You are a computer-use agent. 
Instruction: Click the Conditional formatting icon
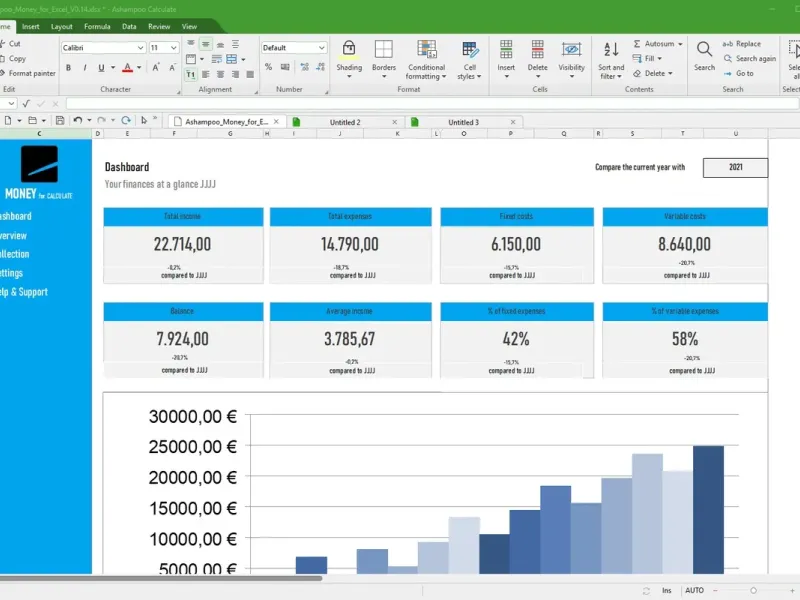(427, 50)
